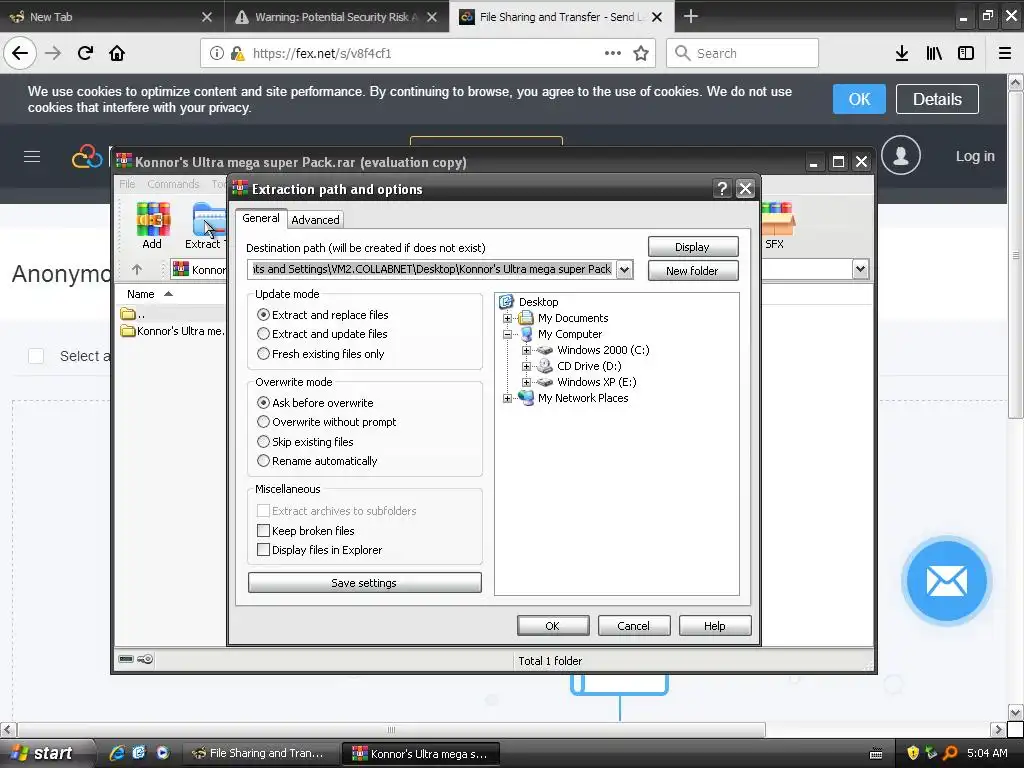
Task: Open a new browser tab
Action: click(x=690, y=16)
